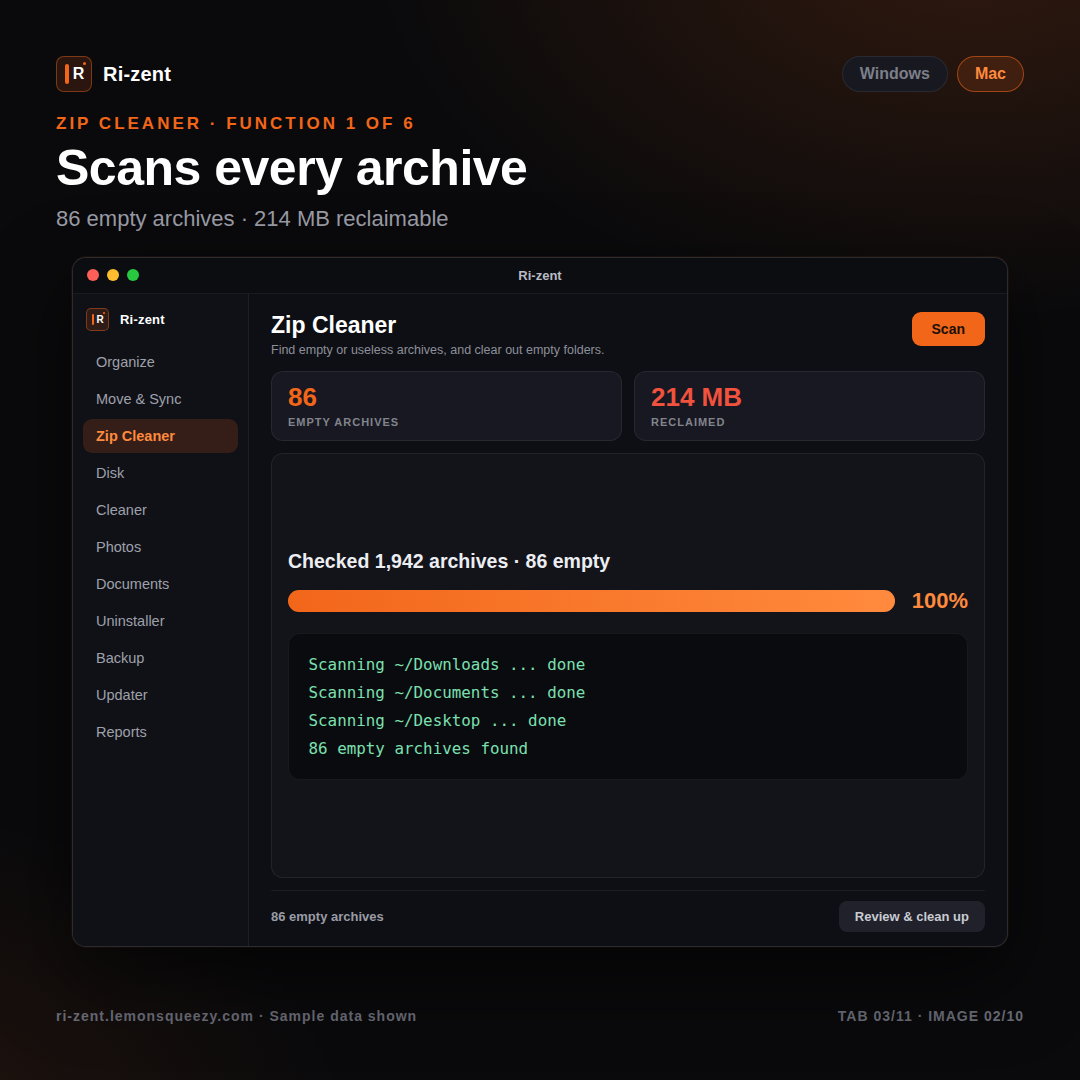Open Move & Sync in sidebar
The width and height of the screenshot is (1080, 1080).
click(160, 399)
